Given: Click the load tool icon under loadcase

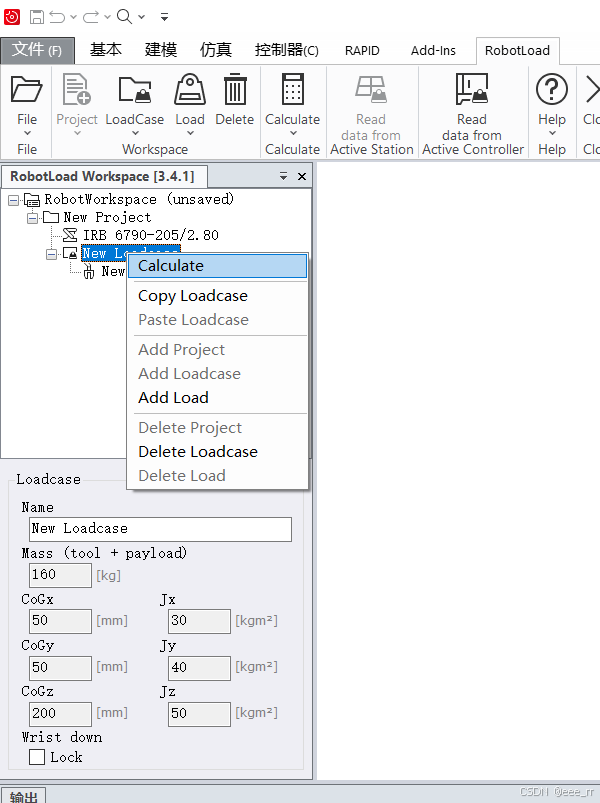Looking at the screenshot, I should (89, 271).
